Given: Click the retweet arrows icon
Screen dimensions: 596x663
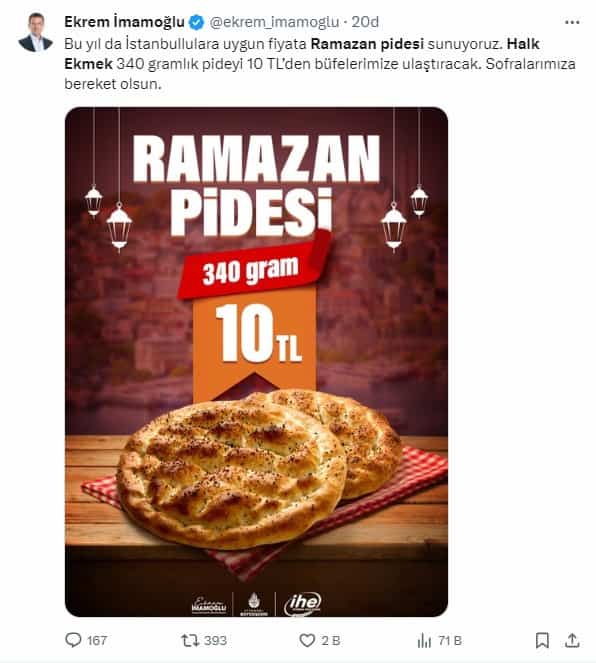Looking at the screenshot, I should click(190, 640).
